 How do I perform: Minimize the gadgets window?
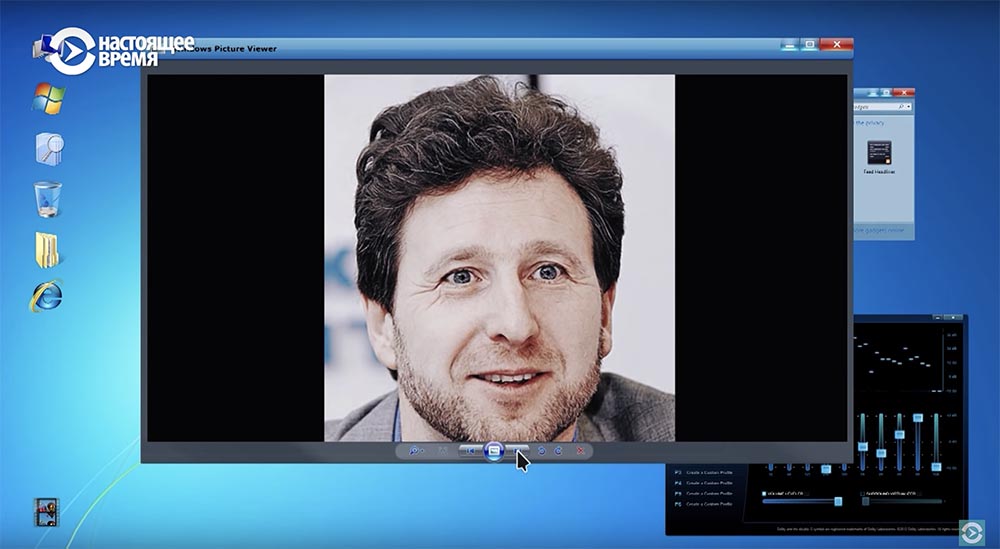coord(872,92)
